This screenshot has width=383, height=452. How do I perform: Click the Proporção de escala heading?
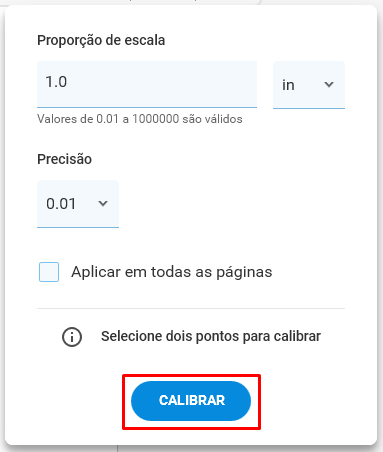[x=101, y=40]
